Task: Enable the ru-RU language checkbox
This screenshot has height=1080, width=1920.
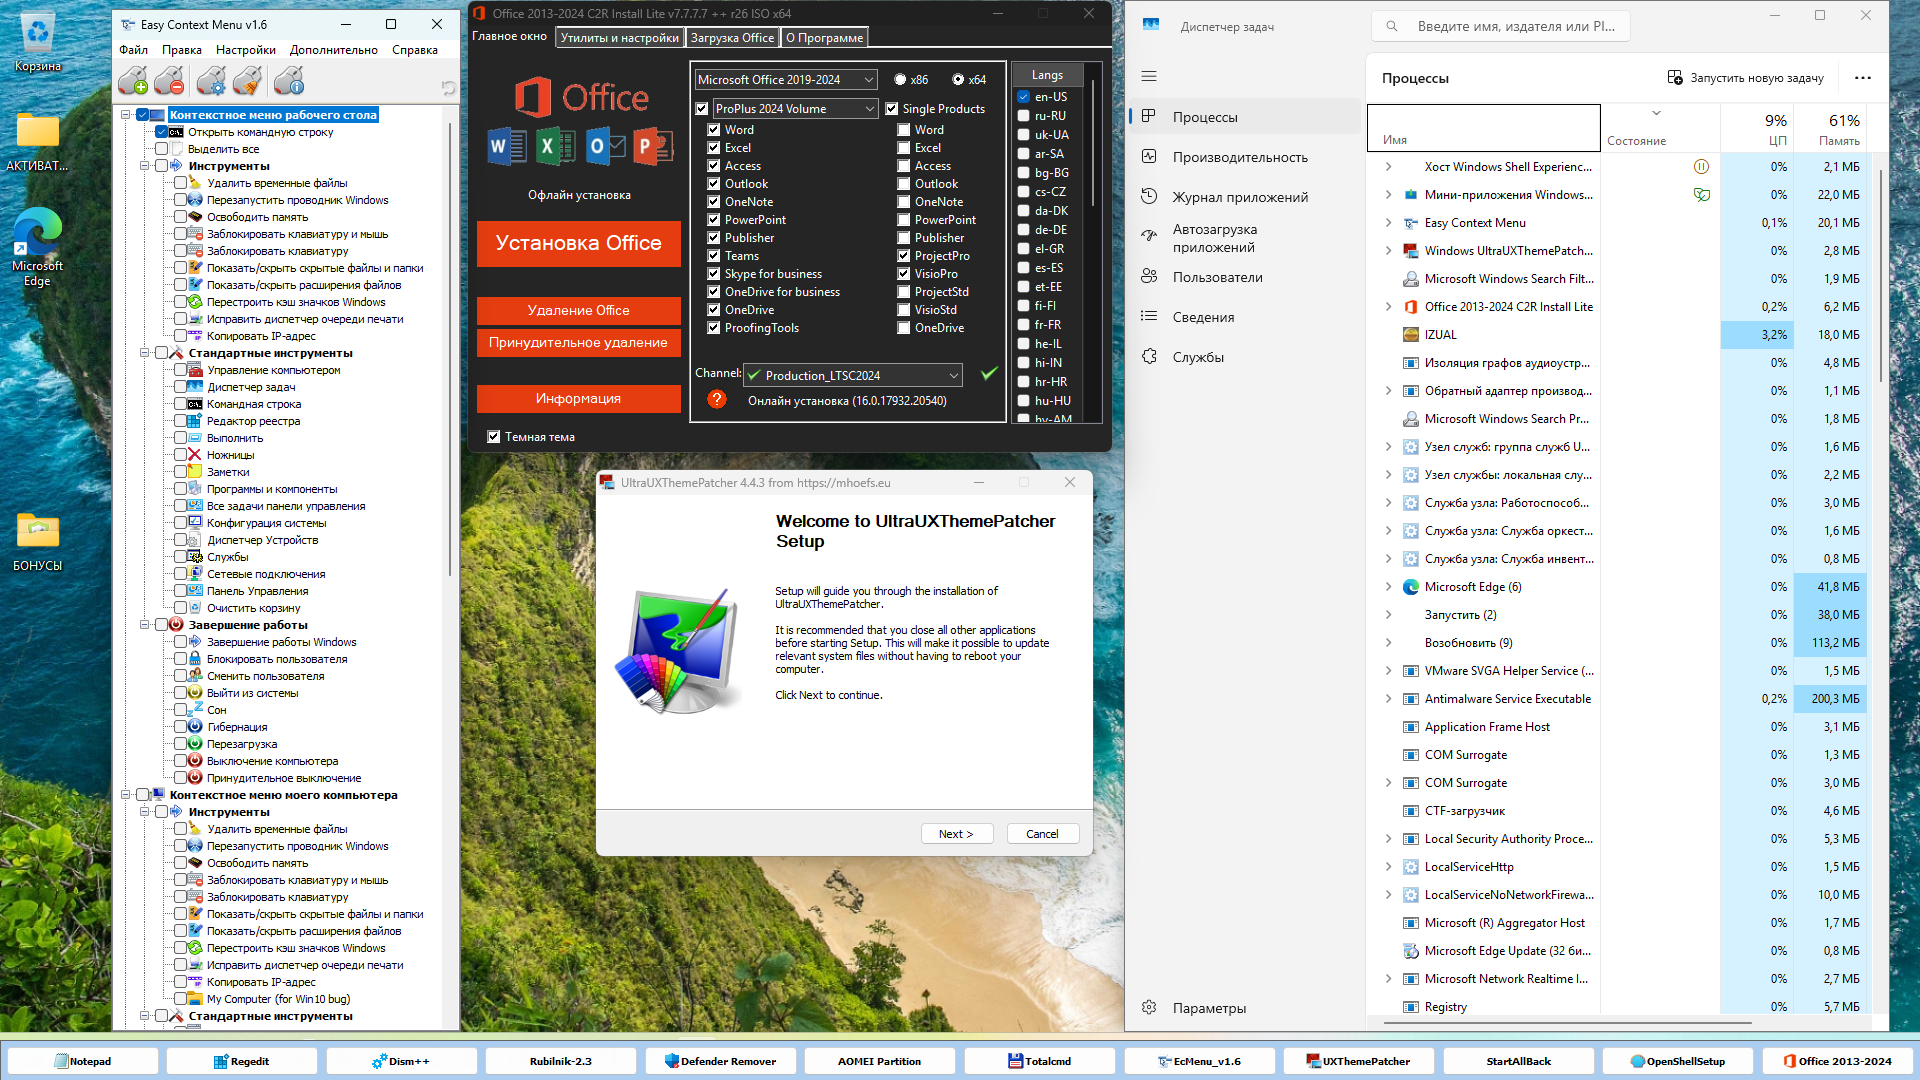Action: 1024,116
